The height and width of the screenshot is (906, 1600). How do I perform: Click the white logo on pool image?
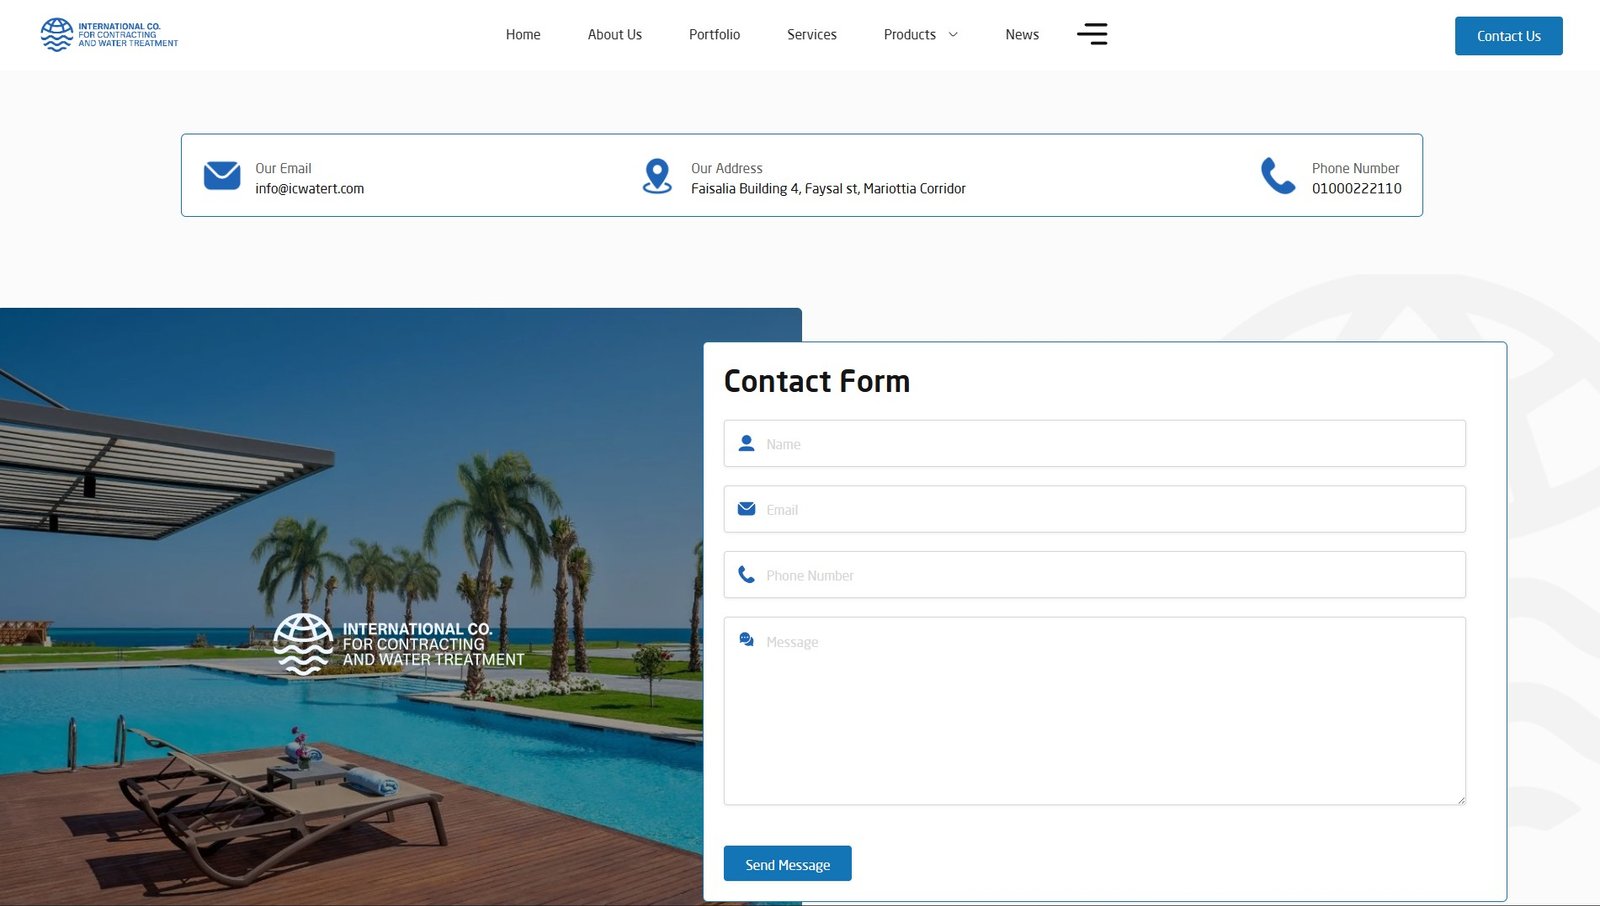click(x=398, y=644)
